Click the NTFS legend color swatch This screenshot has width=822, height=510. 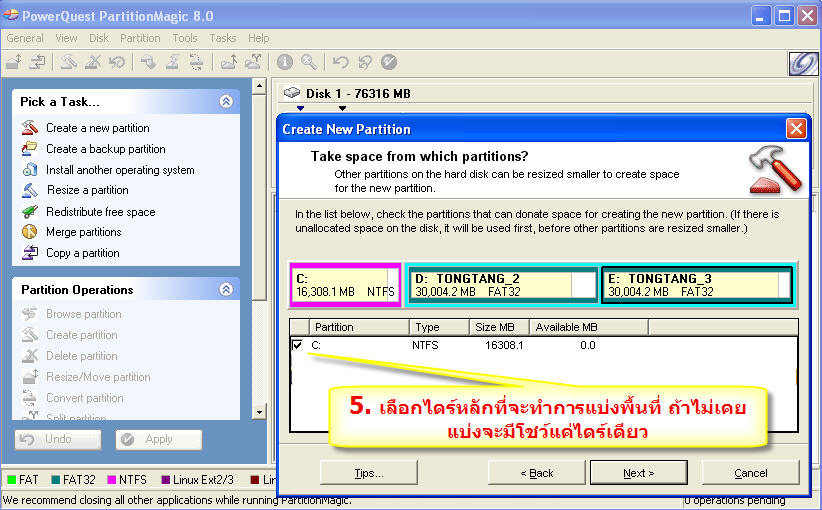click(112, 480)
